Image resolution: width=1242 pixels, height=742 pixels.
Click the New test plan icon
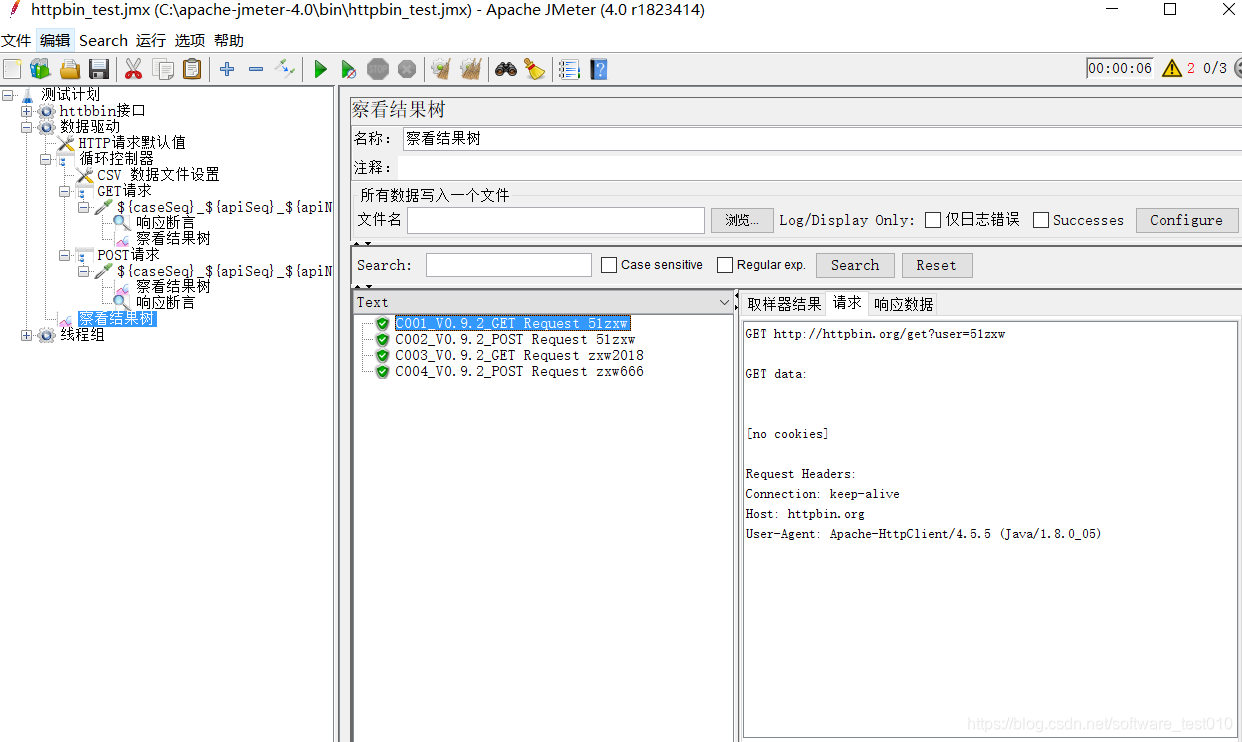12,69
